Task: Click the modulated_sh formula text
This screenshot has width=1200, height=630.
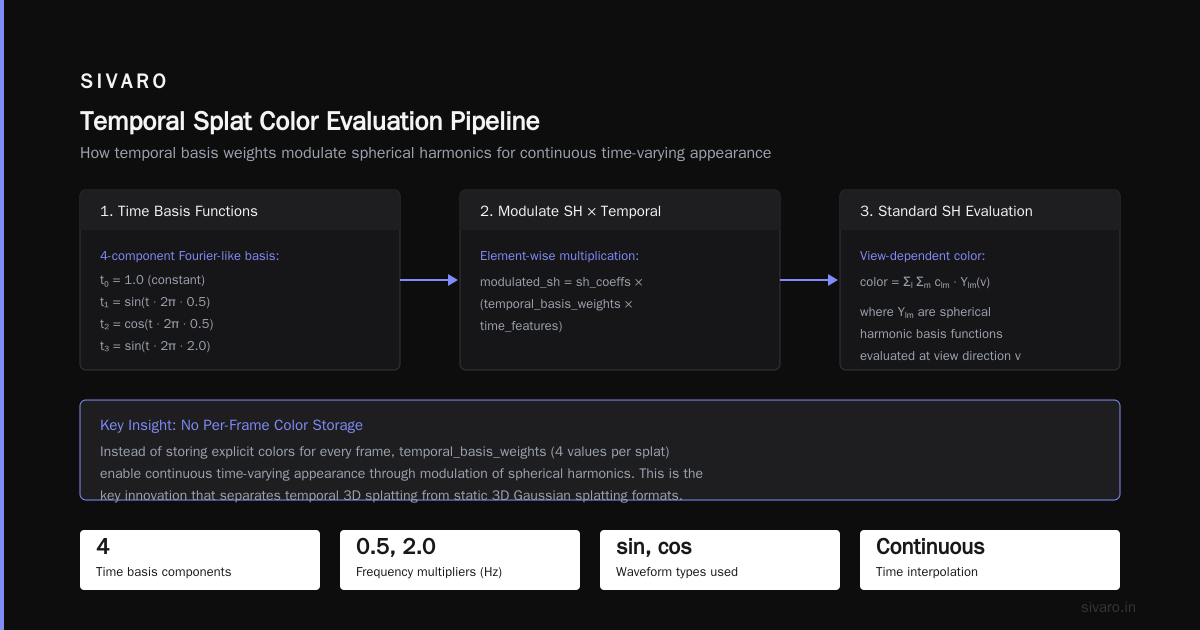Action: pos(562,304)
